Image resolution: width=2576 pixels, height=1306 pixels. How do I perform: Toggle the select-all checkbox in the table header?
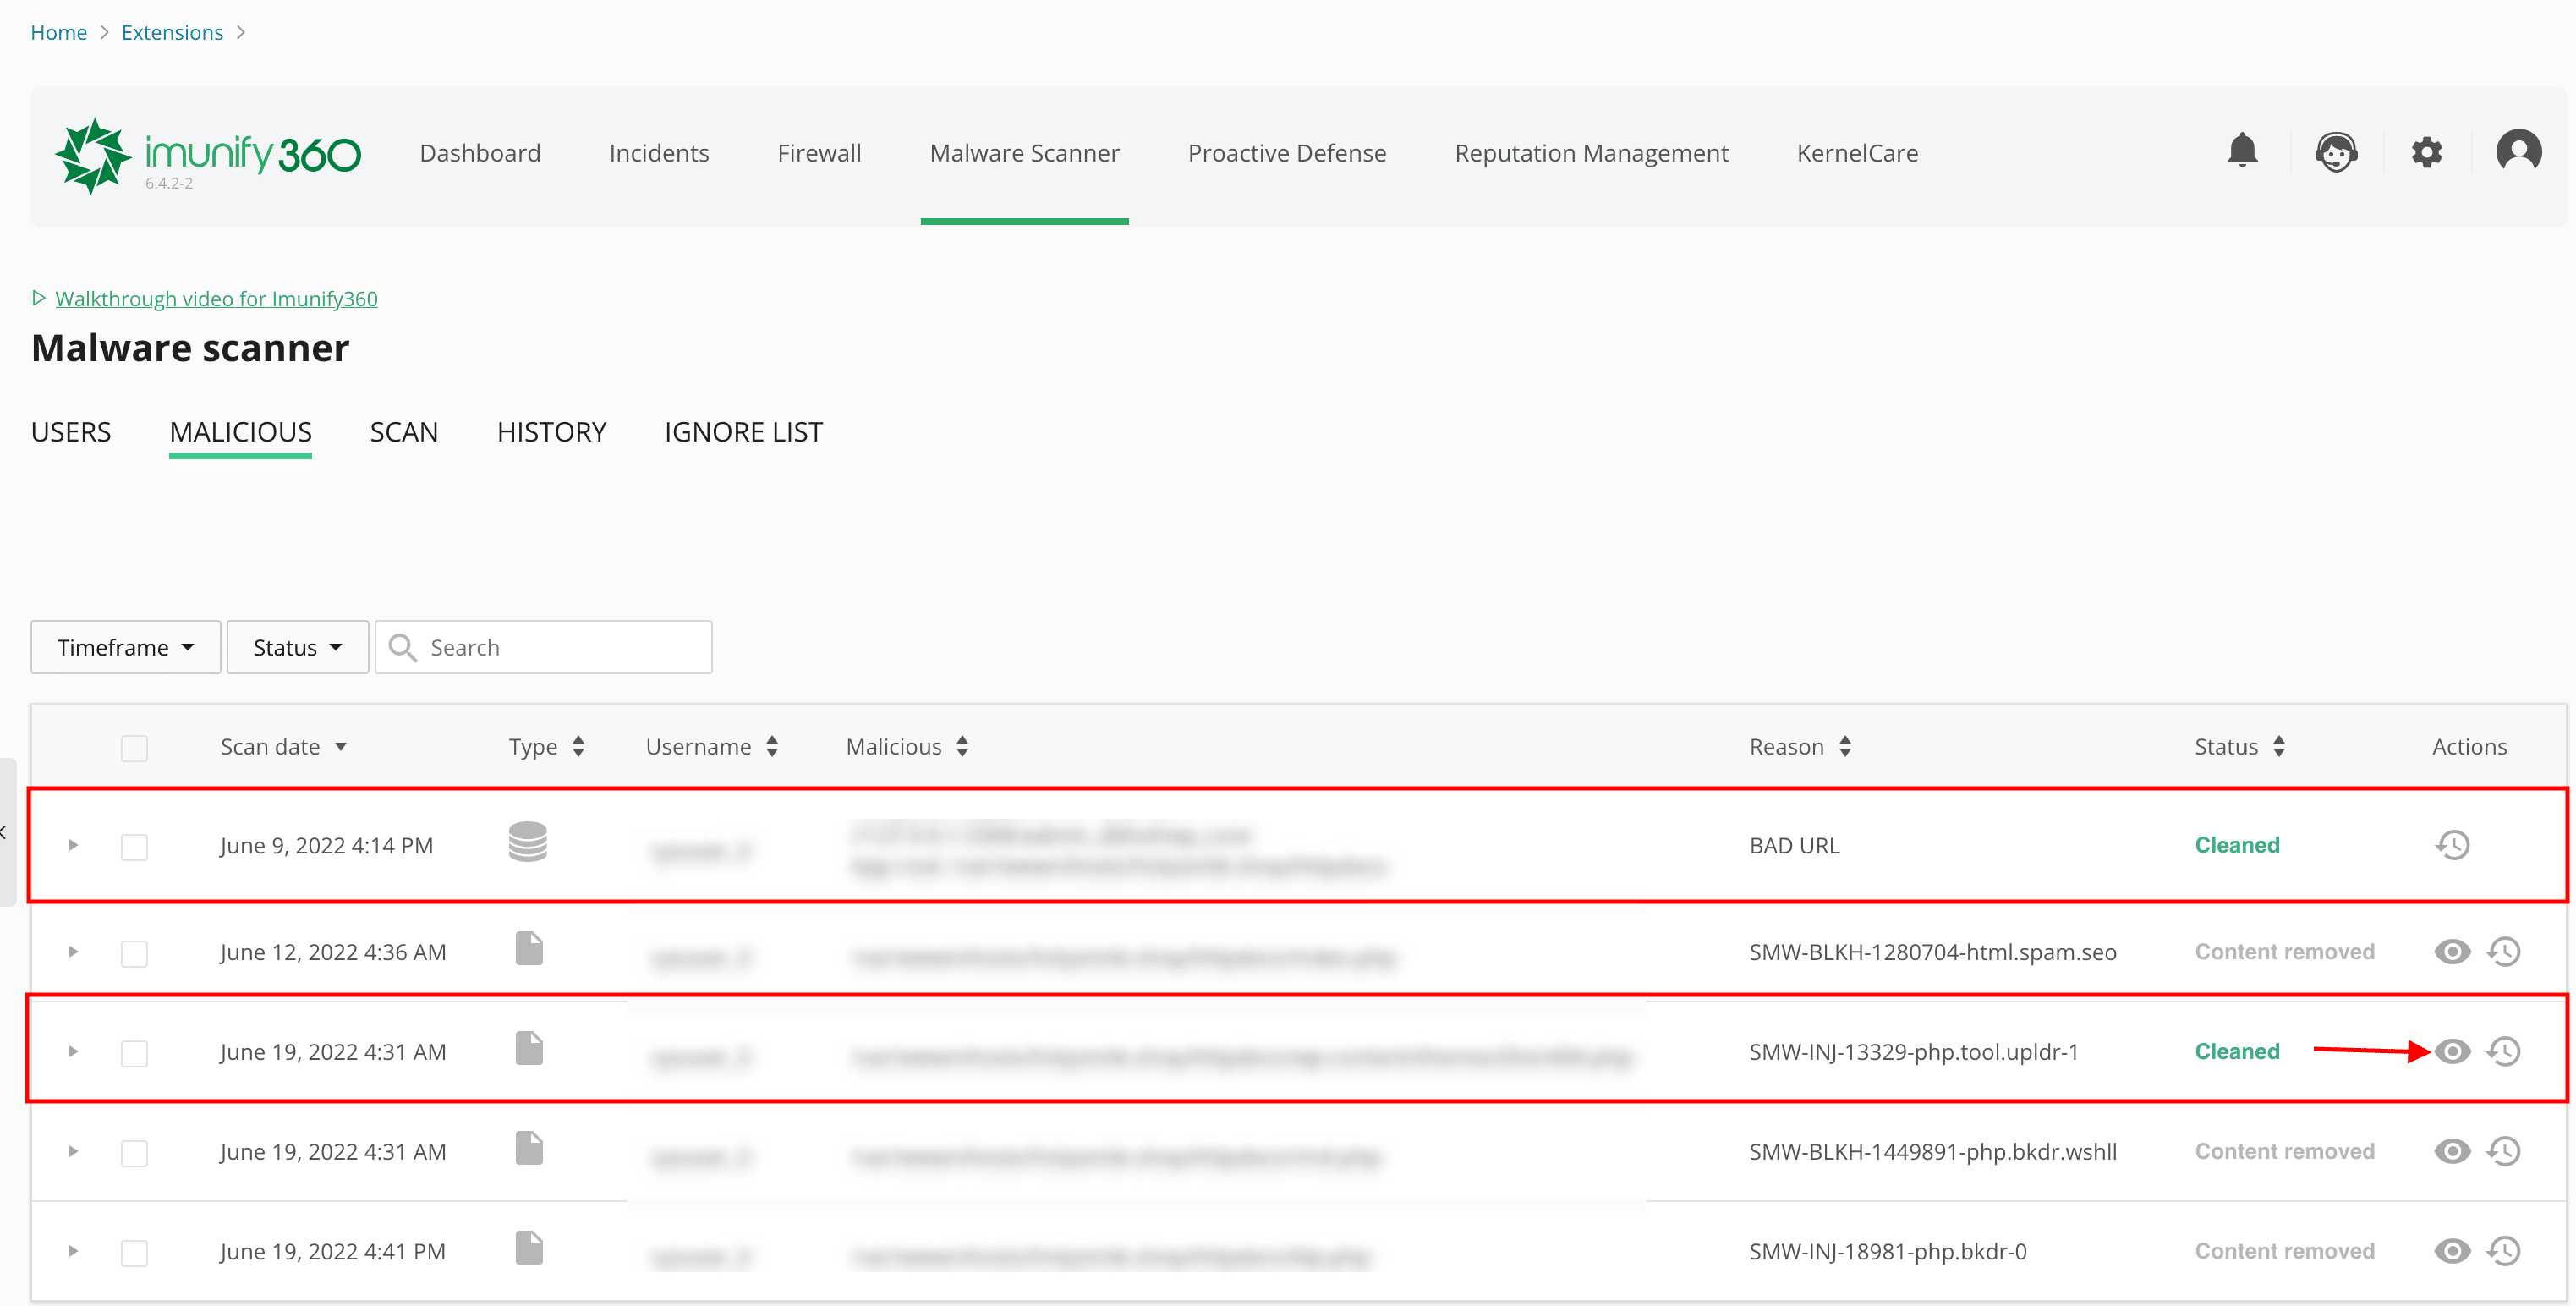point(134,747)
